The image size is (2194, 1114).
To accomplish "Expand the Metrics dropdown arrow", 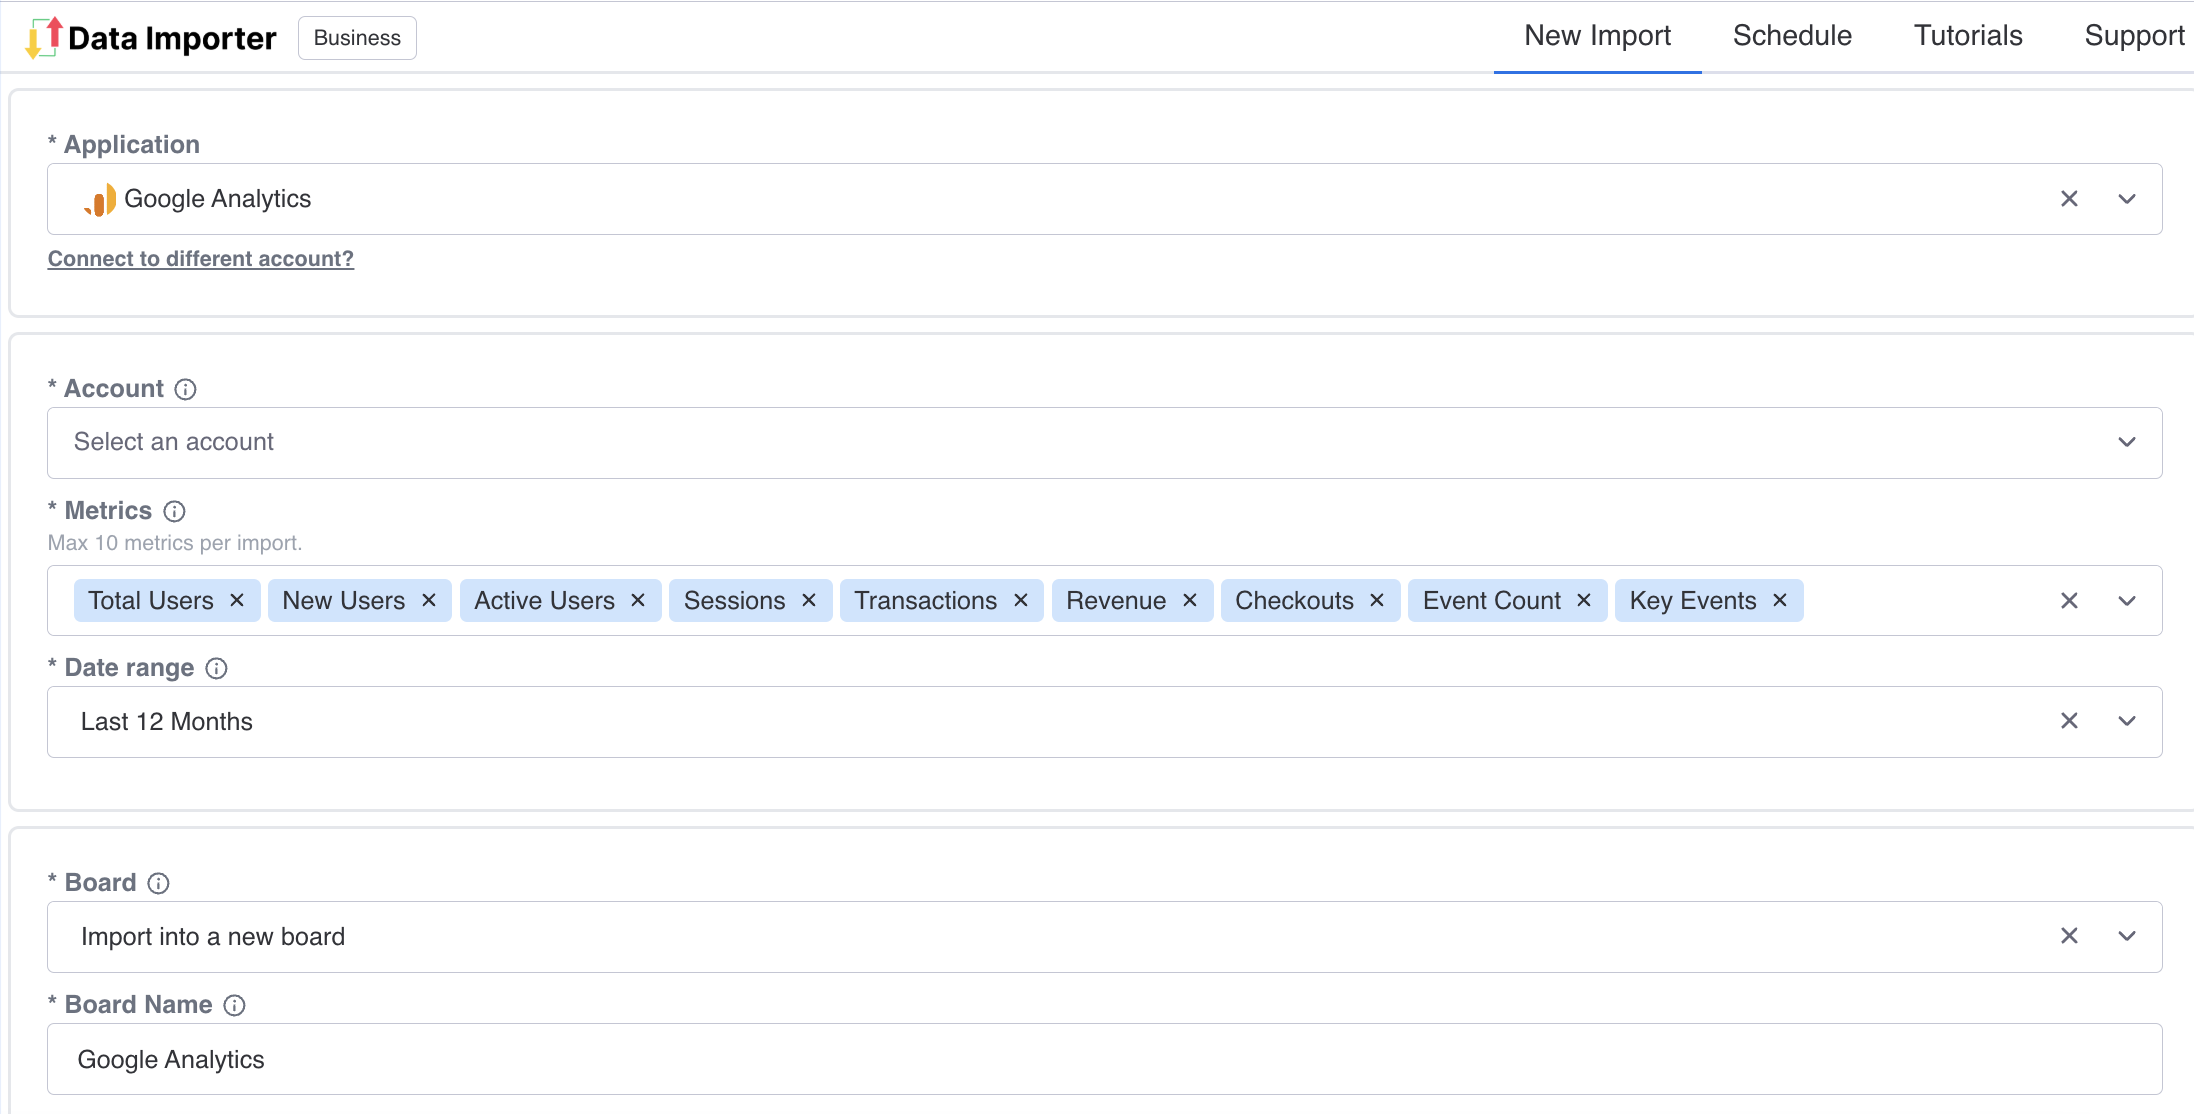I will click(2127, 600).
